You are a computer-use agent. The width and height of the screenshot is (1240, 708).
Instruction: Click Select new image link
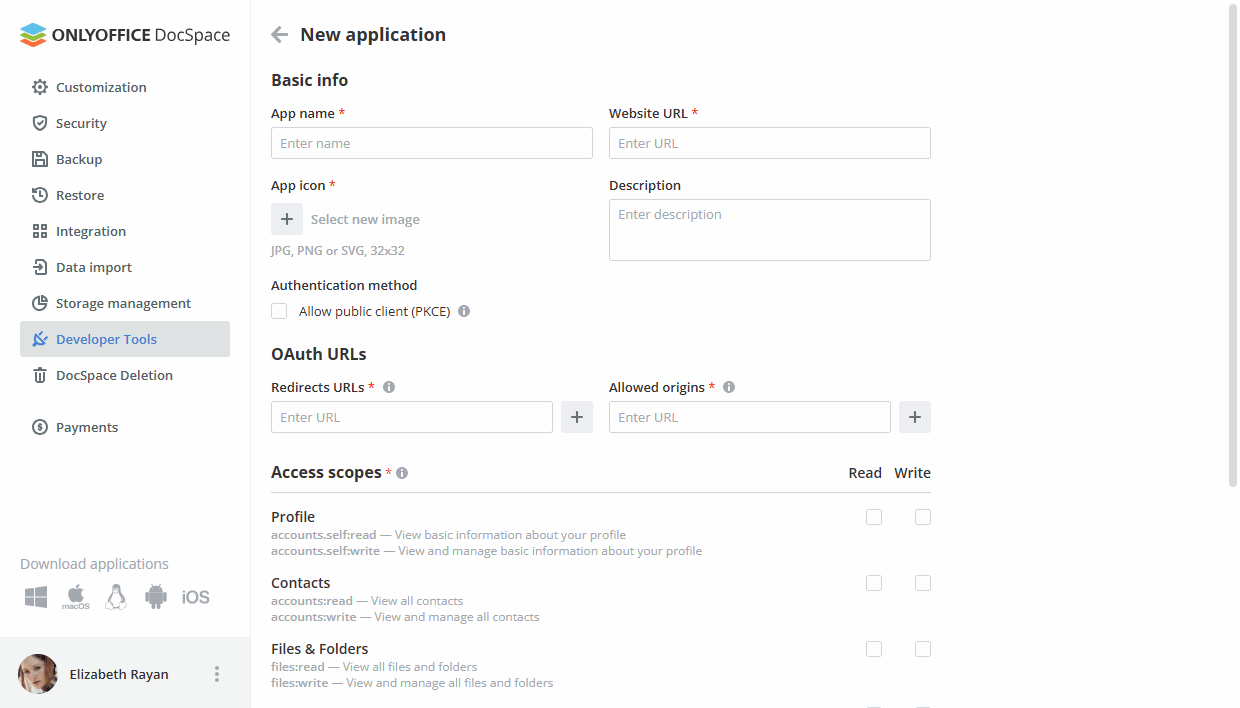pos(365,219)
